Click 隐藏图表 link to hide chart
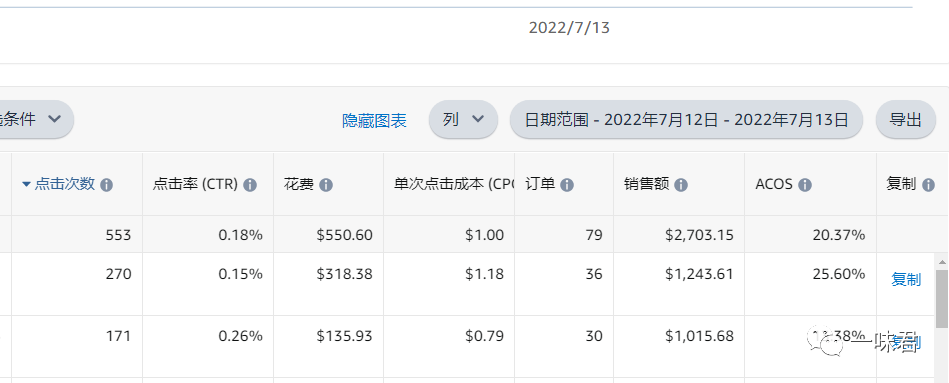This screenshot has height=383, width=949. coord(374,121)
